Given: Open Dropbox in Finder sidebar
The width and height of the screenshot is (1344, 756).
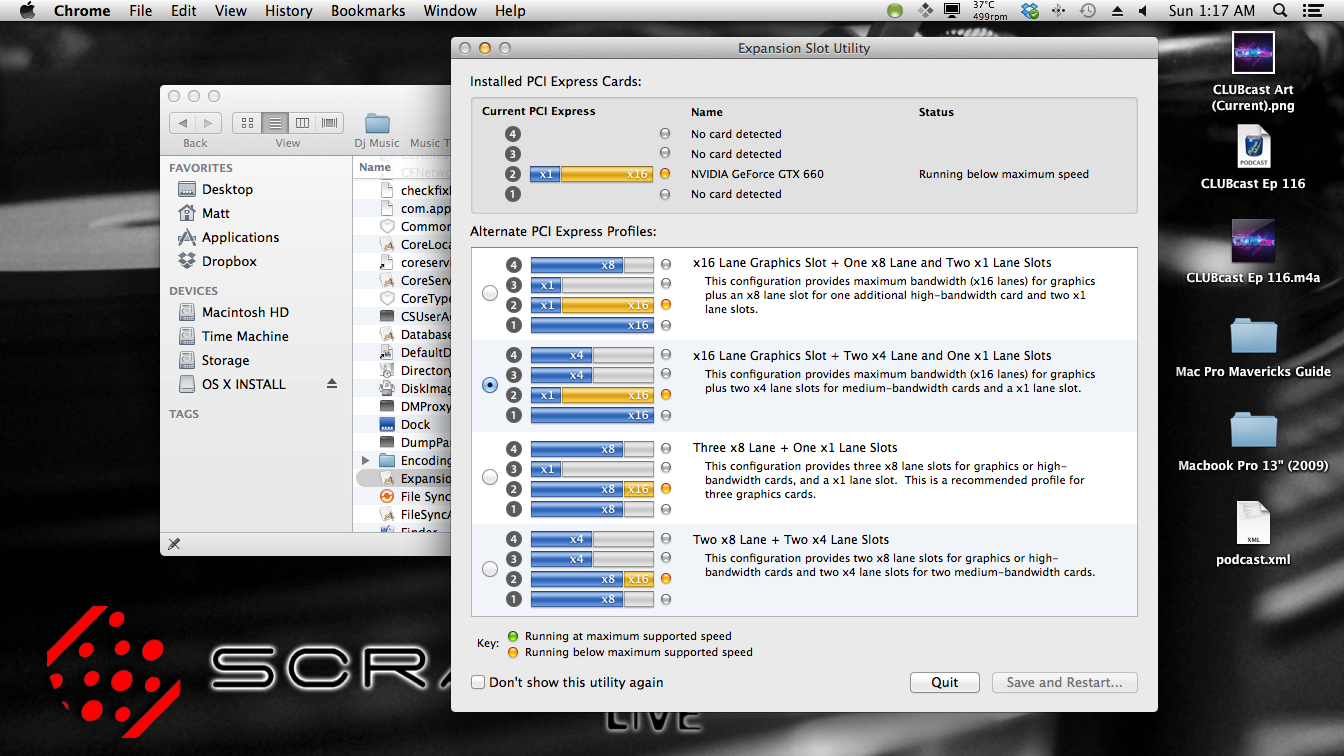Looking at the screenshot, I should pyautogui.click(x=217, y=261).
